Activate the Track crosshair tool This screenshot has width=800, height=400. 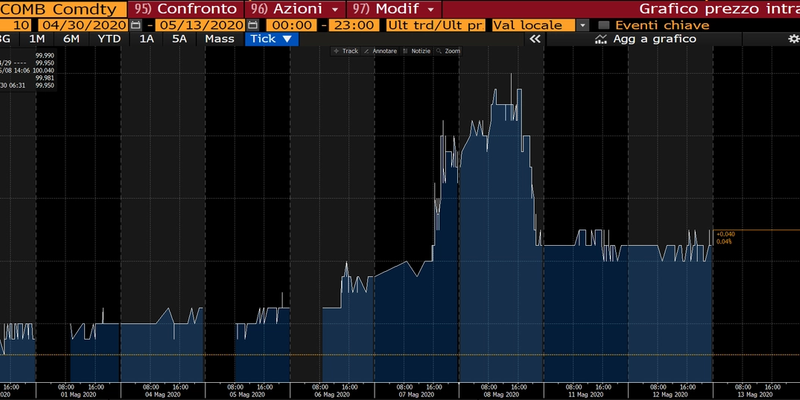point(345,51)
